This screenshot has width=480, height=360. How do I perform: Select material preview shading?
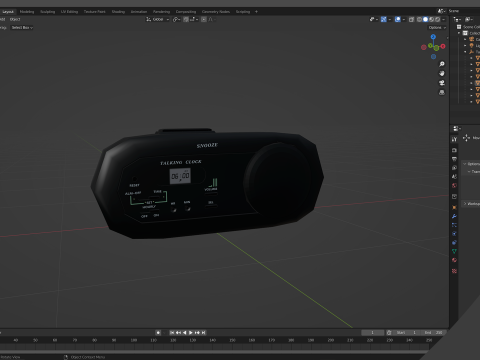pos(431,19)
